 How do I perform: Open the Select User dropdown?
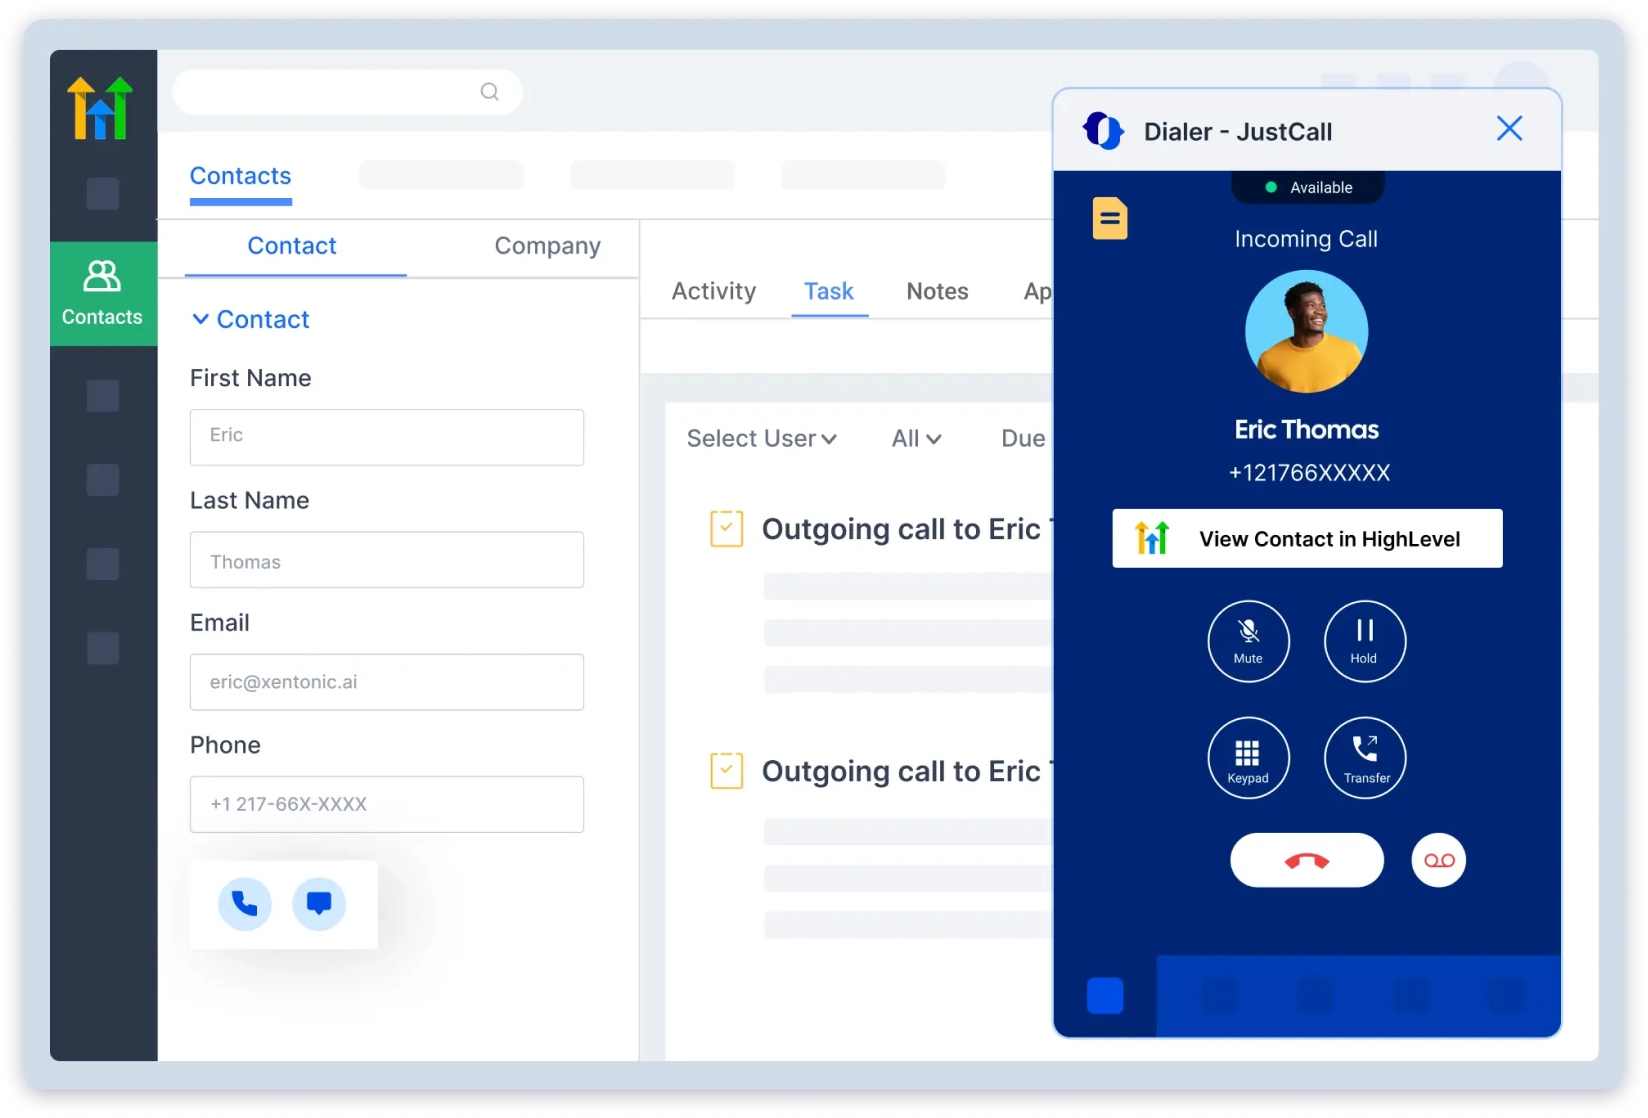(x=761, y=439)
